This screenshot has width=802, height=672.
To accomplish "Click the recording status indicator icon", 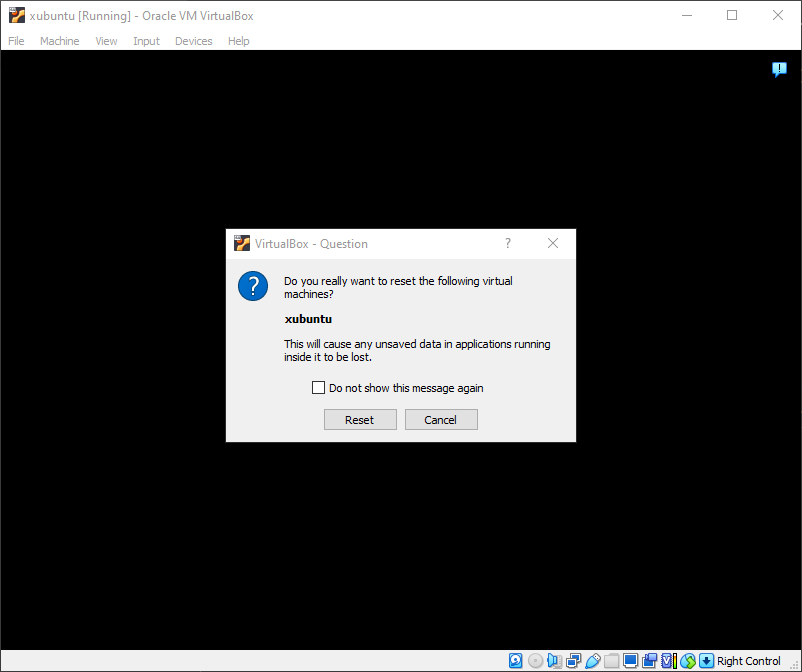I will pos(650,661).
